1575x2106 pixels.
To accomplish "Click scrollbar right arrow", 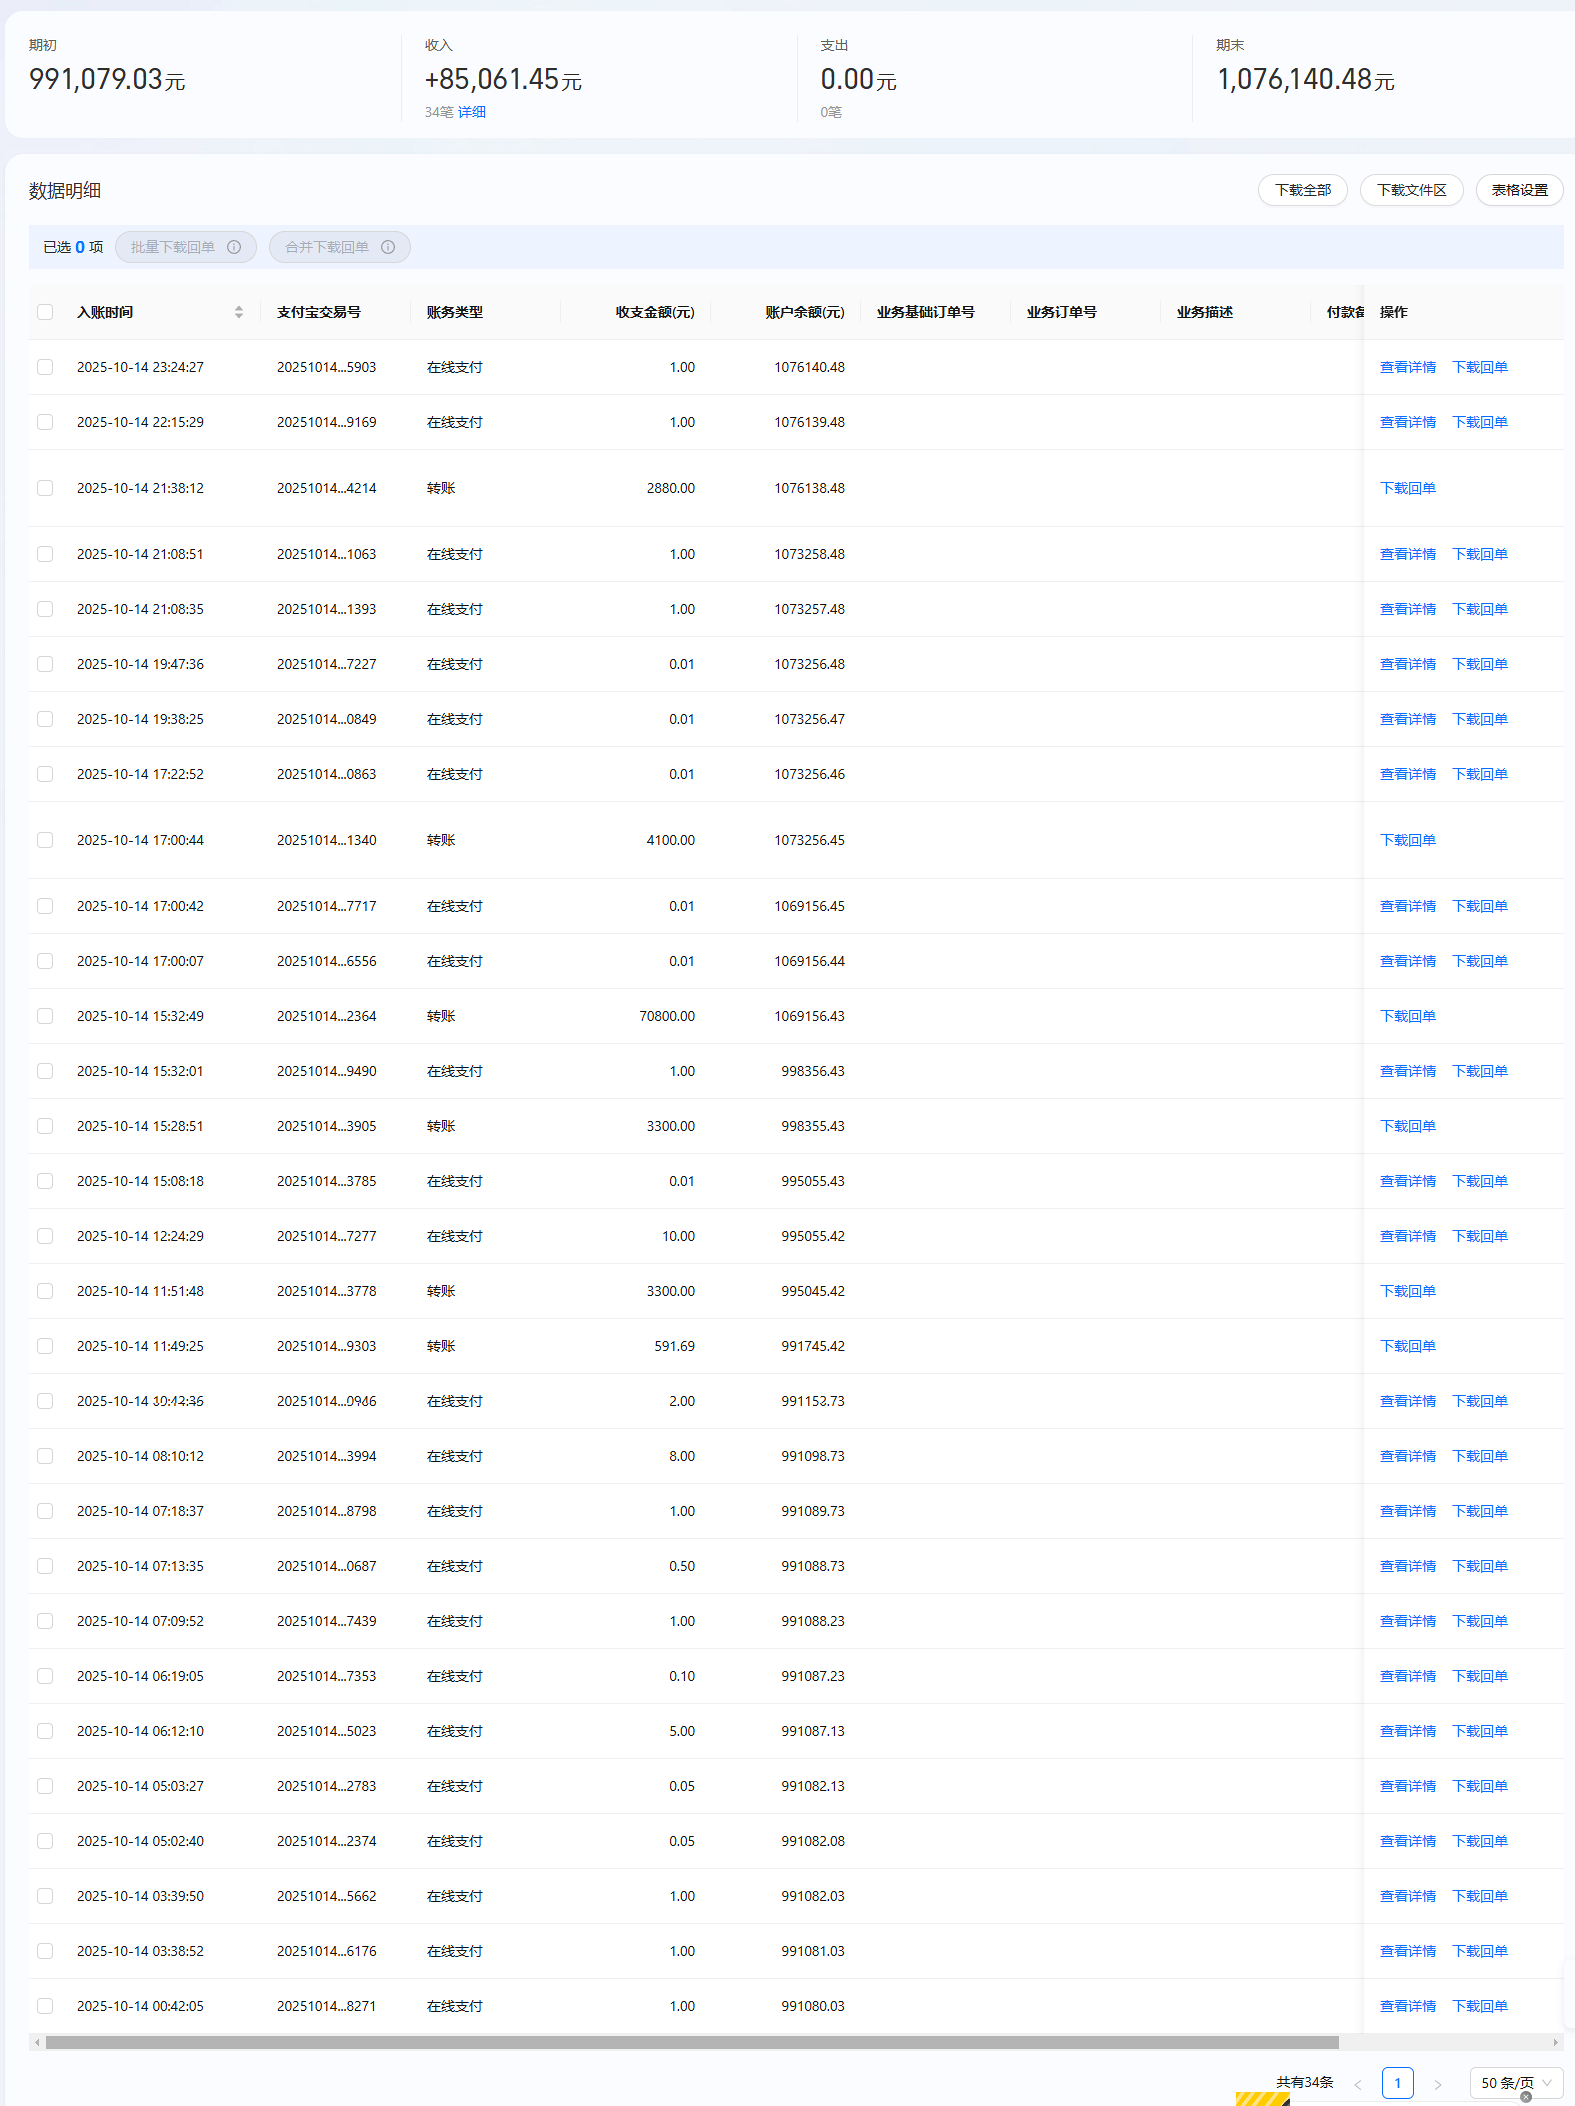I will pyautogui.click(x=1555, y=2042).
